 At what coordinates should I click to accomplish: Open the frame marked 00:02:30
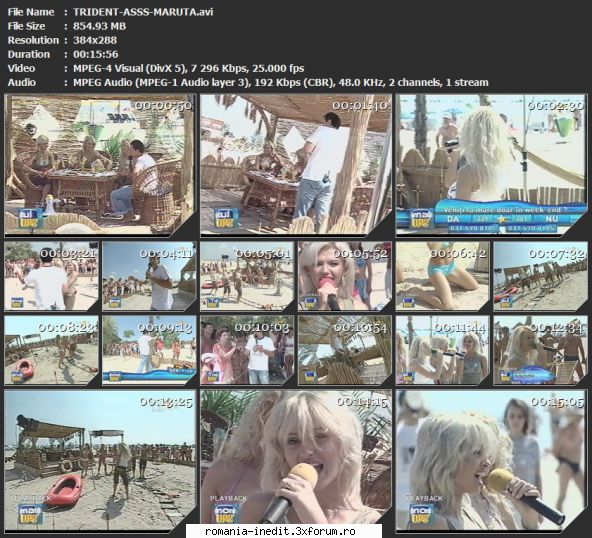coord(492,165)
